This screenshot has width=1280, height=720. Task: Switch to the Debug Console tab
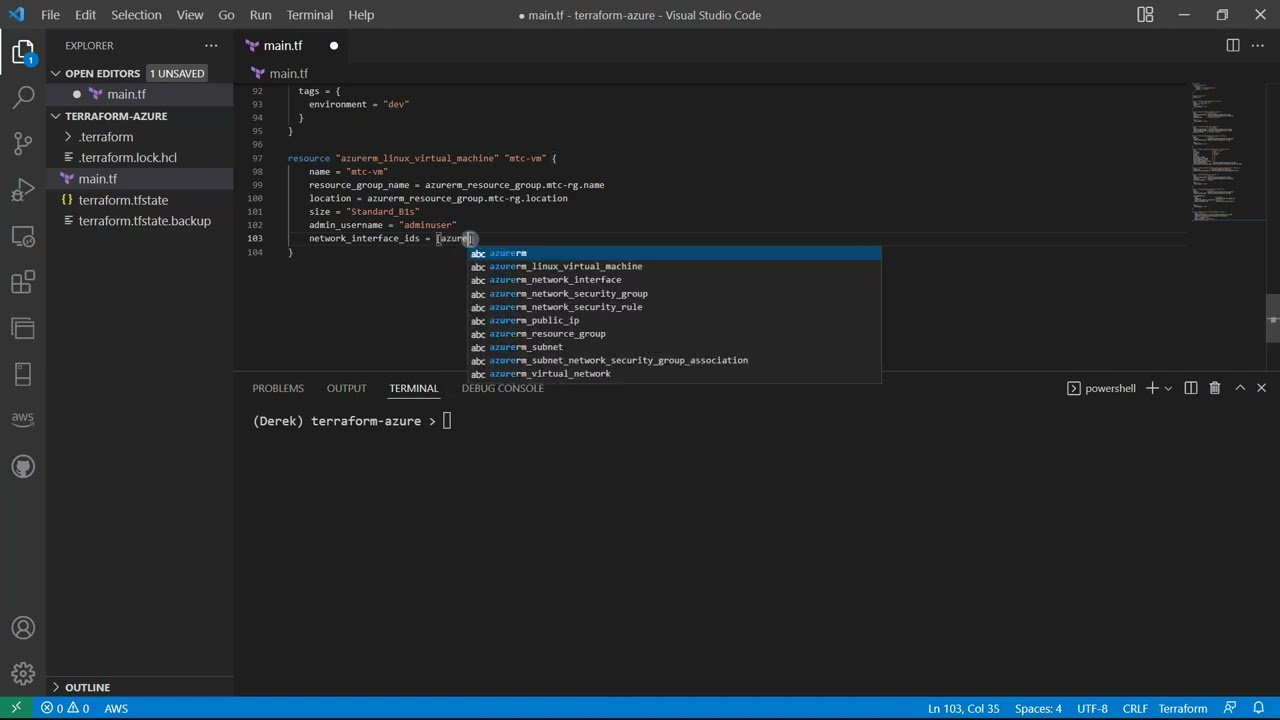(503, 388)
